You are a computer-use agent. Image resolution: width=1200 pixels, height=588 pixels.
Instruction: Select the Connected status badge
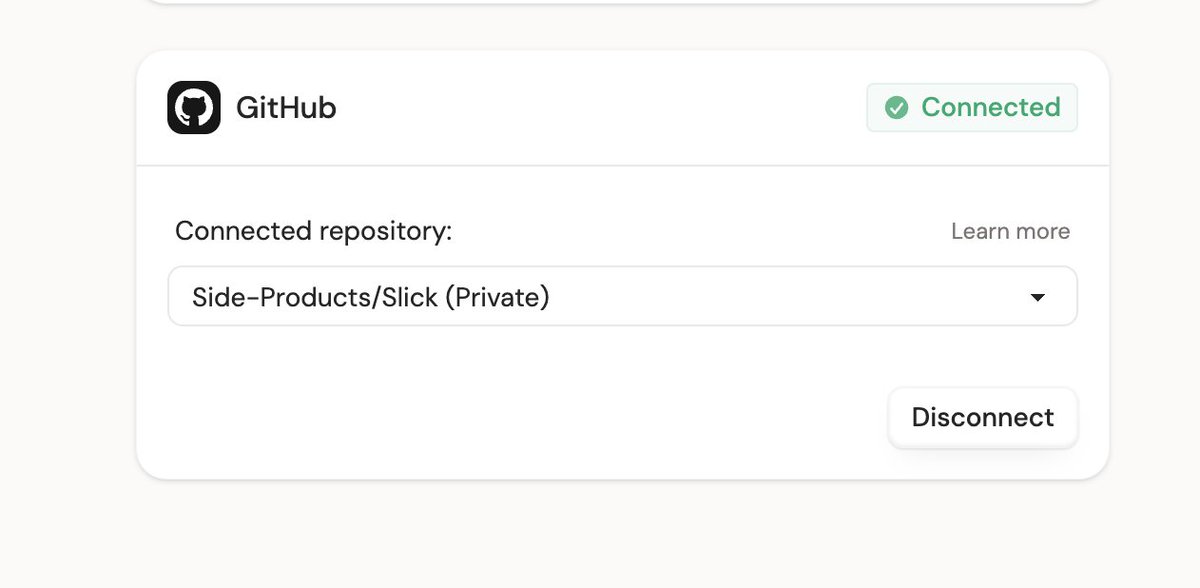pyautogui.click(x=972, y=107)
